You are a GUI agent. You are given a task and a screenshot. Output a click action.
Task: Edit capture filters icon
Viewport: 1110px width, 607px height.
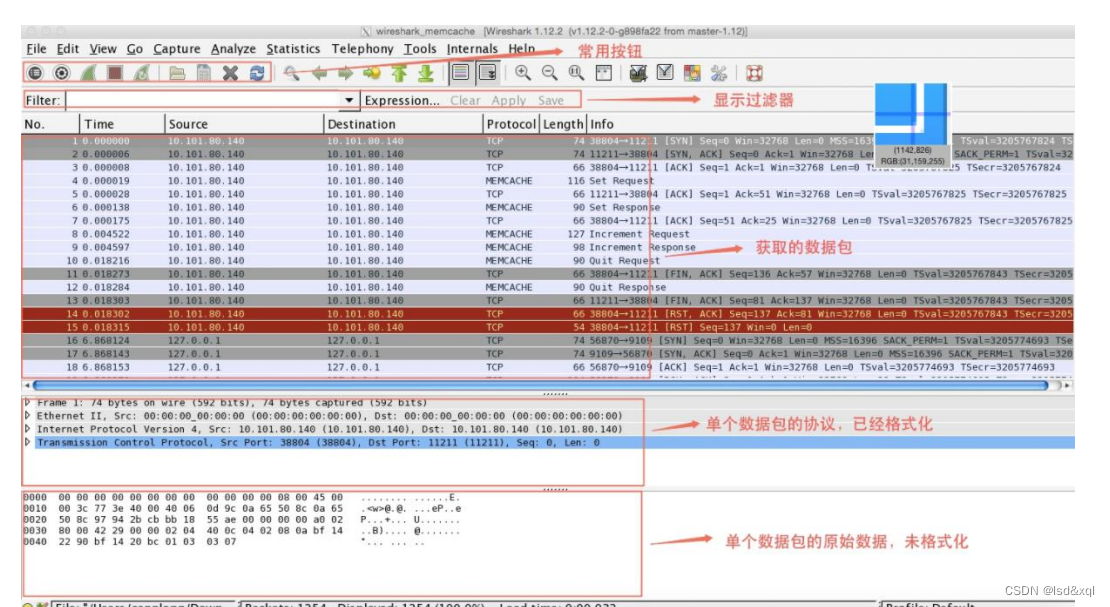(638, 73)
